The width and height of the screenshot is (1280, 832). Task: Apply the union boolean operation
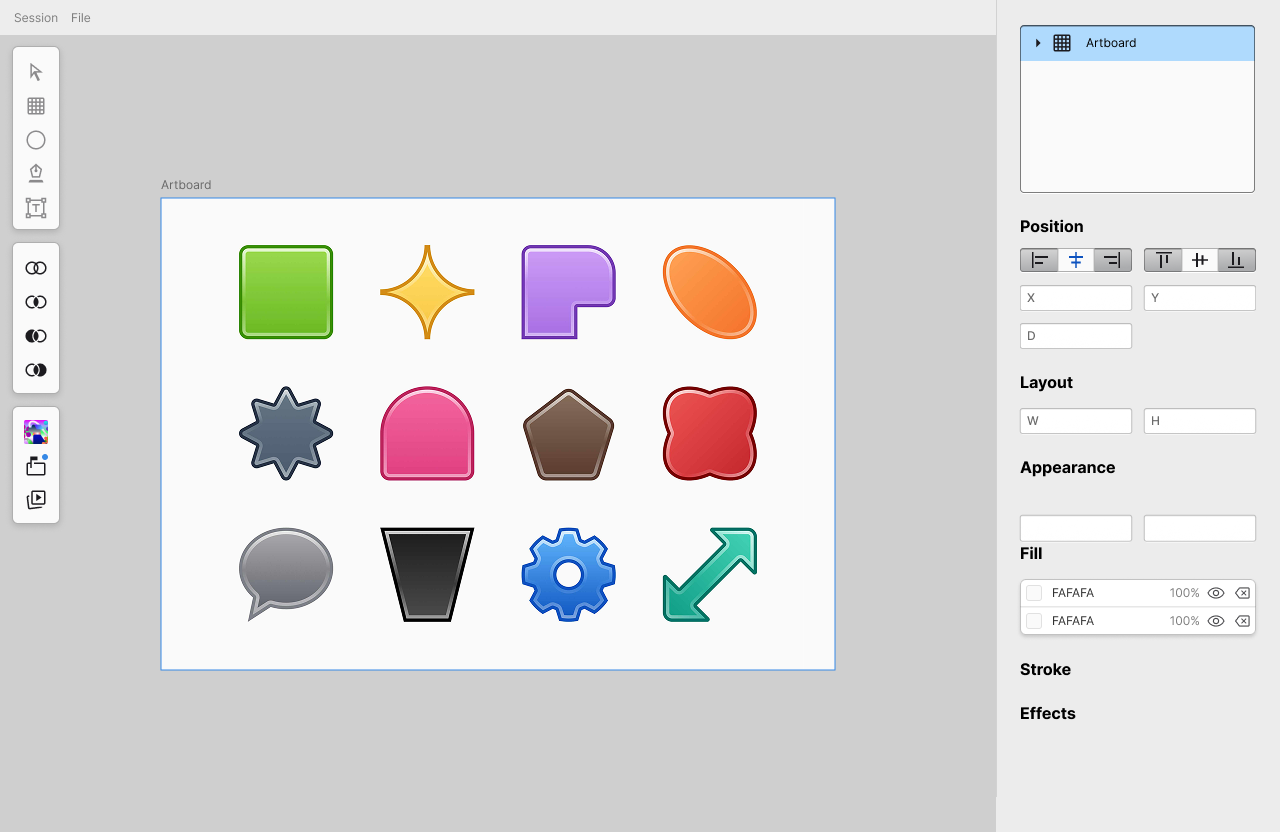[x=36, y=268]
